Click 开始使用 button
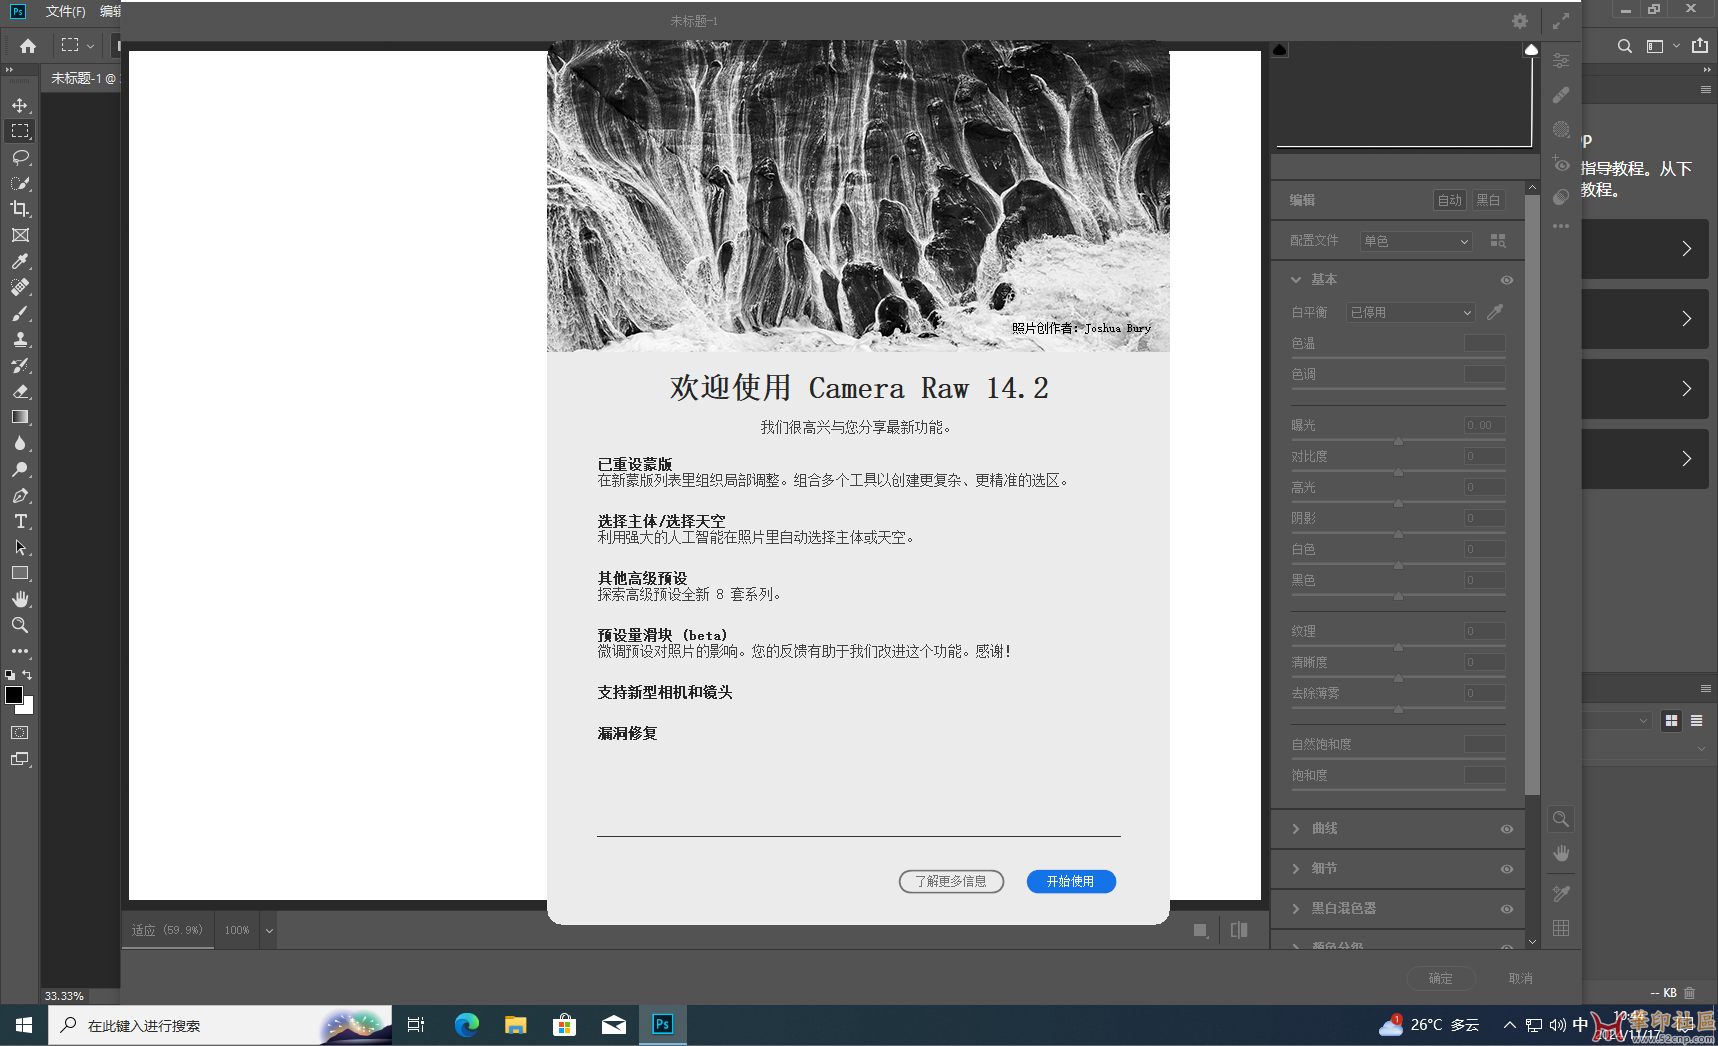Viewport: 1718px width, 1046px height. coord(1071,881)
